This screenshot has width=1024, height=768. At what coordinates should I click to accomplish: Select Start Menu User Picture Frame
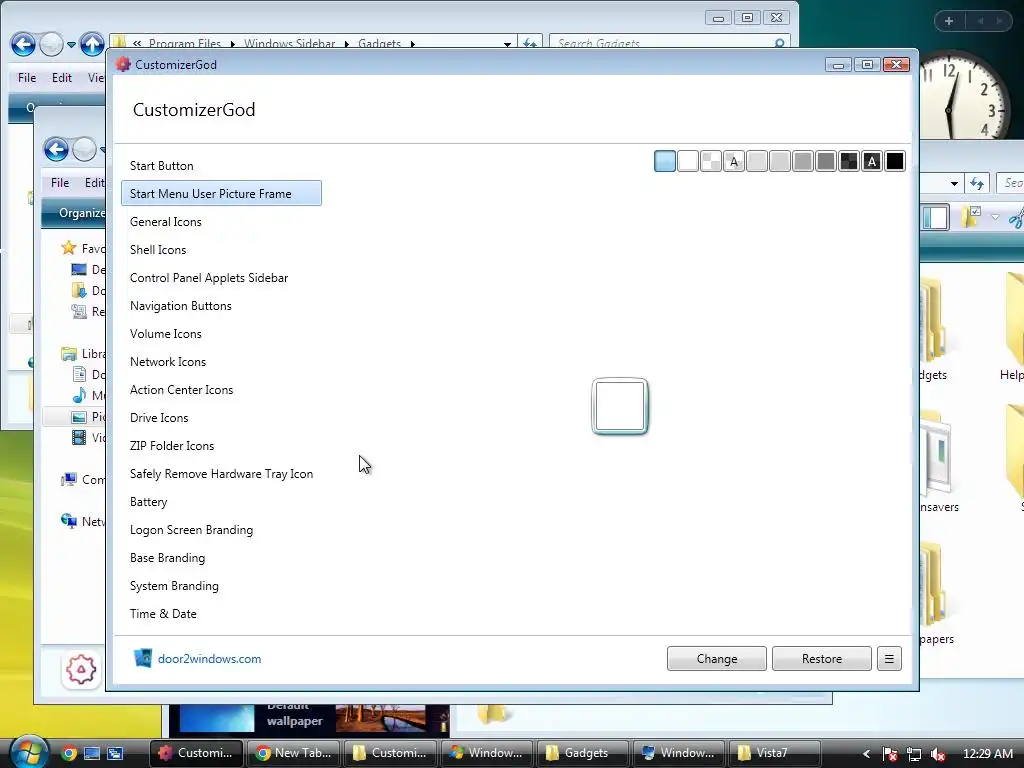pyautogui.click(x=221, y=193)
